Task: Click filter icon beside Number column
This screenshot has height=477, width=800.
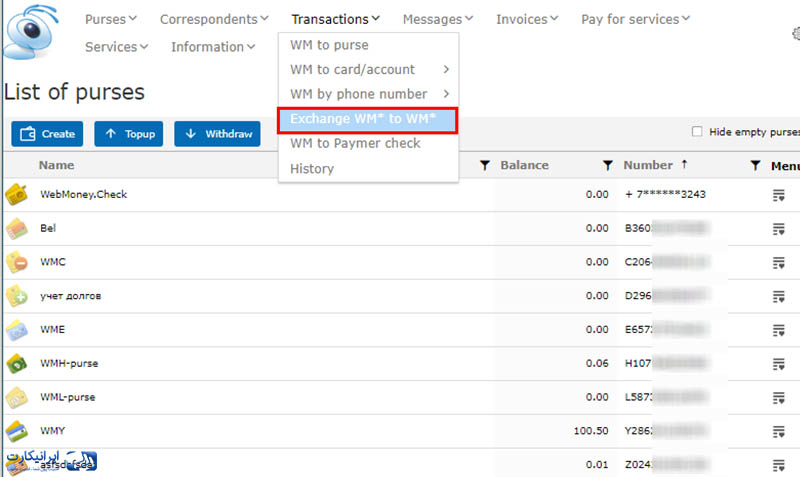Action: click(607, 165)
